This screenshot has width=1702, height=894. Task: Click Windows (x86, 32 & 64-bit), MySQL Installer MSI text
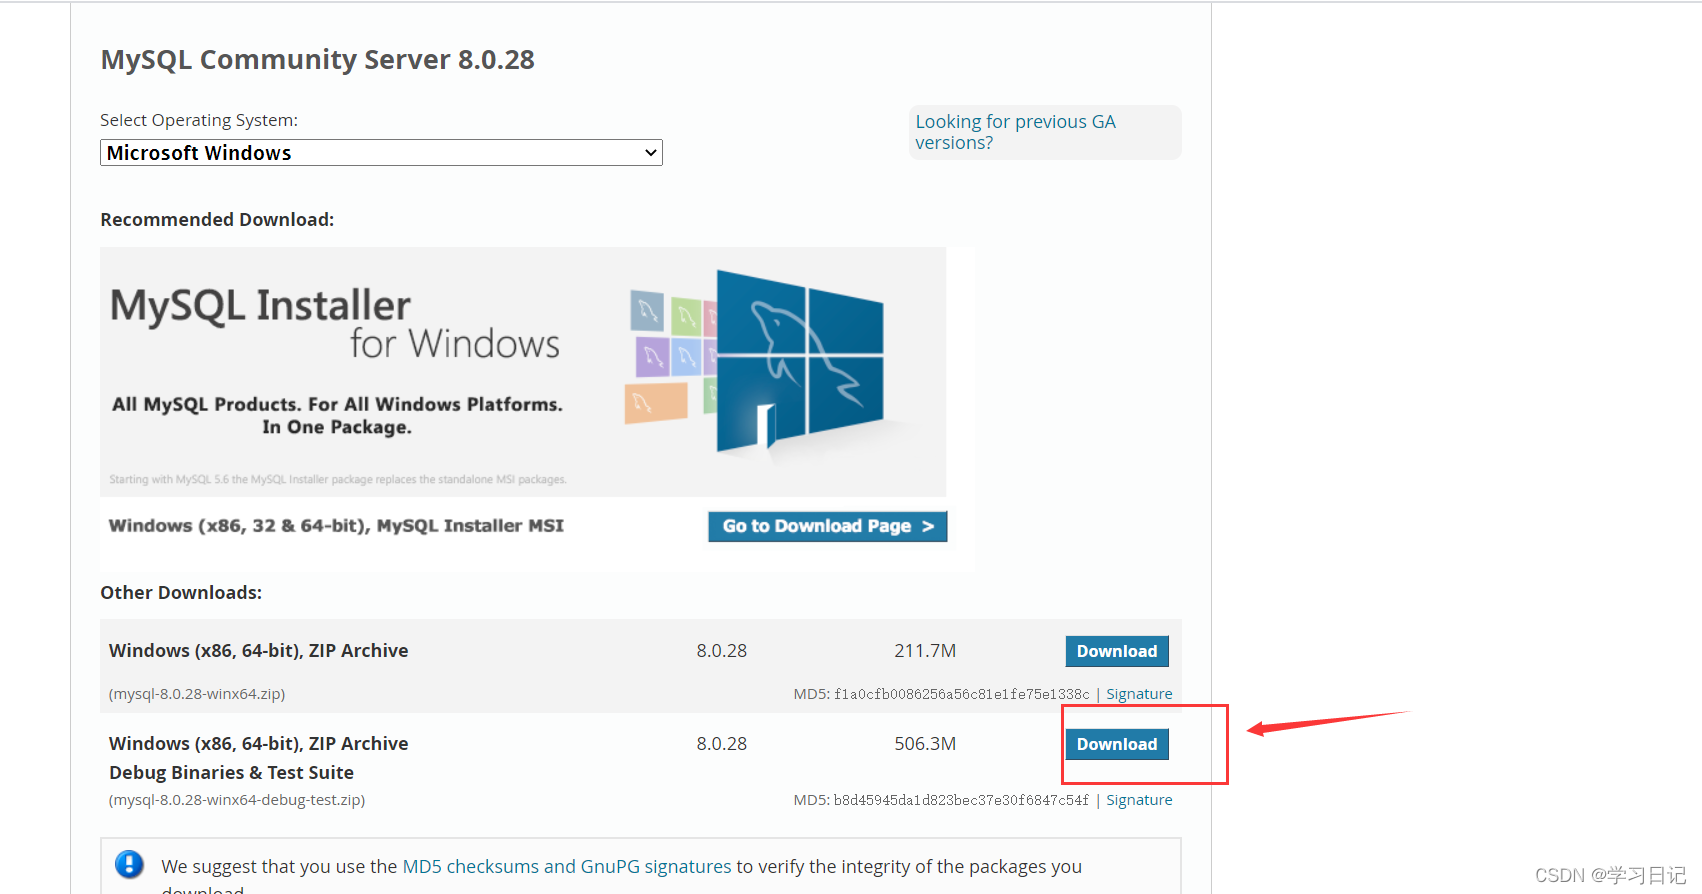point(336,526)
